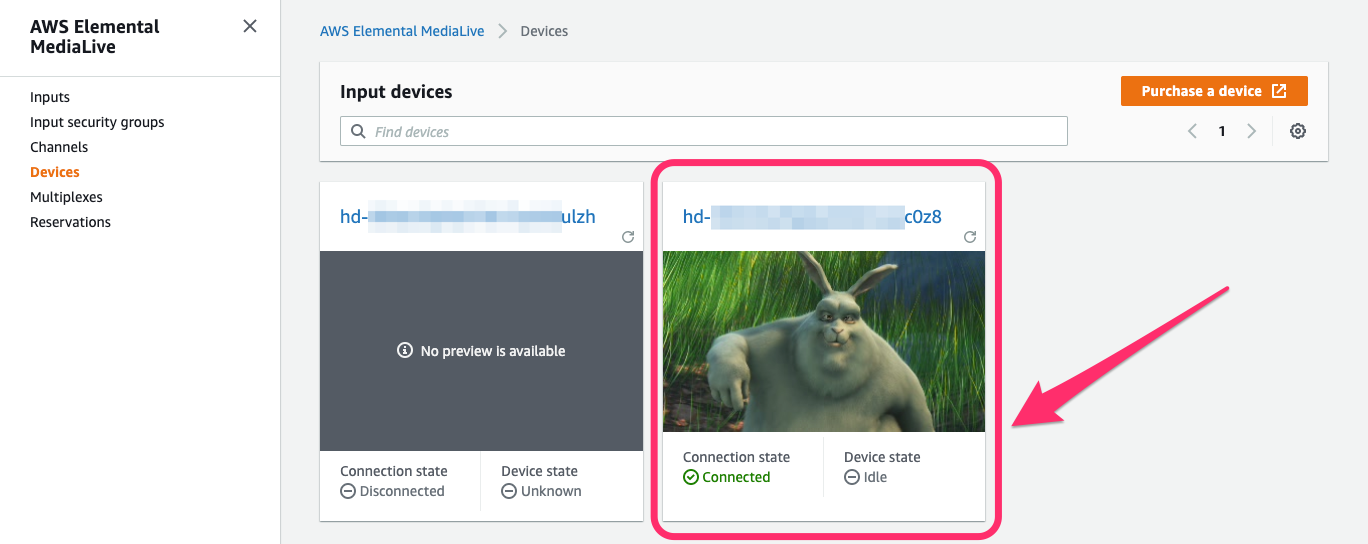Click the Purchase a device button
1368x544 pixels.
point(1213,91)
